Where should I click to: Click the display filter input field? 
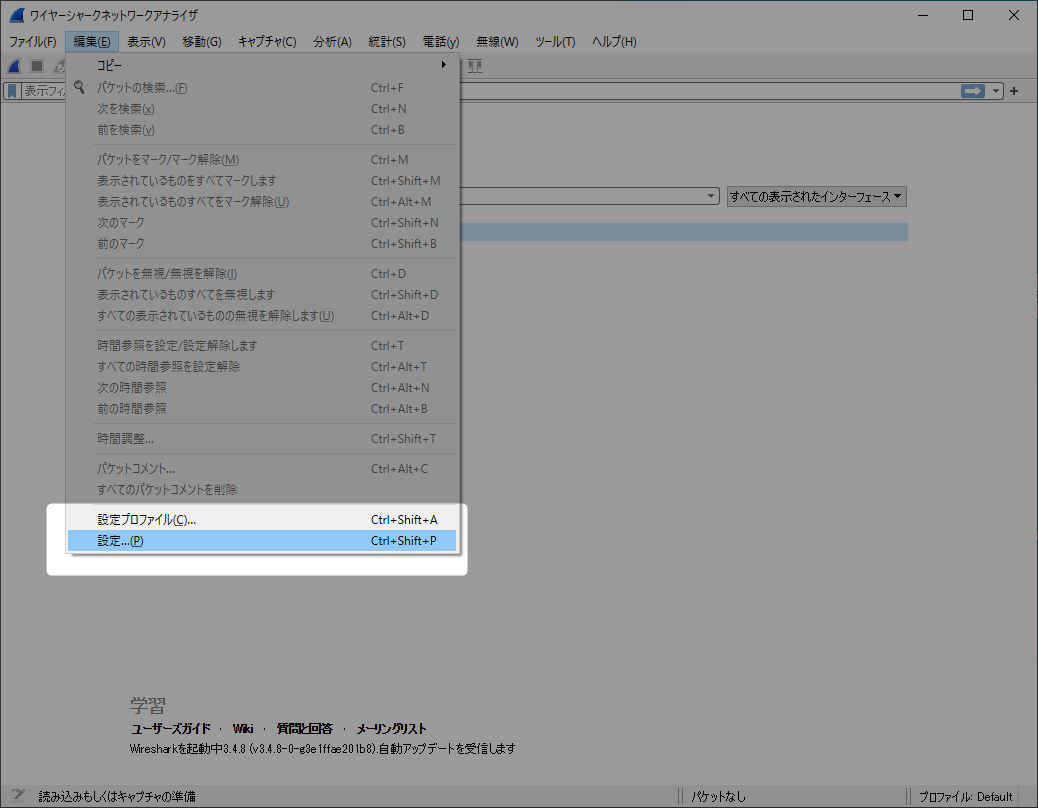click(x=708, y=91)
